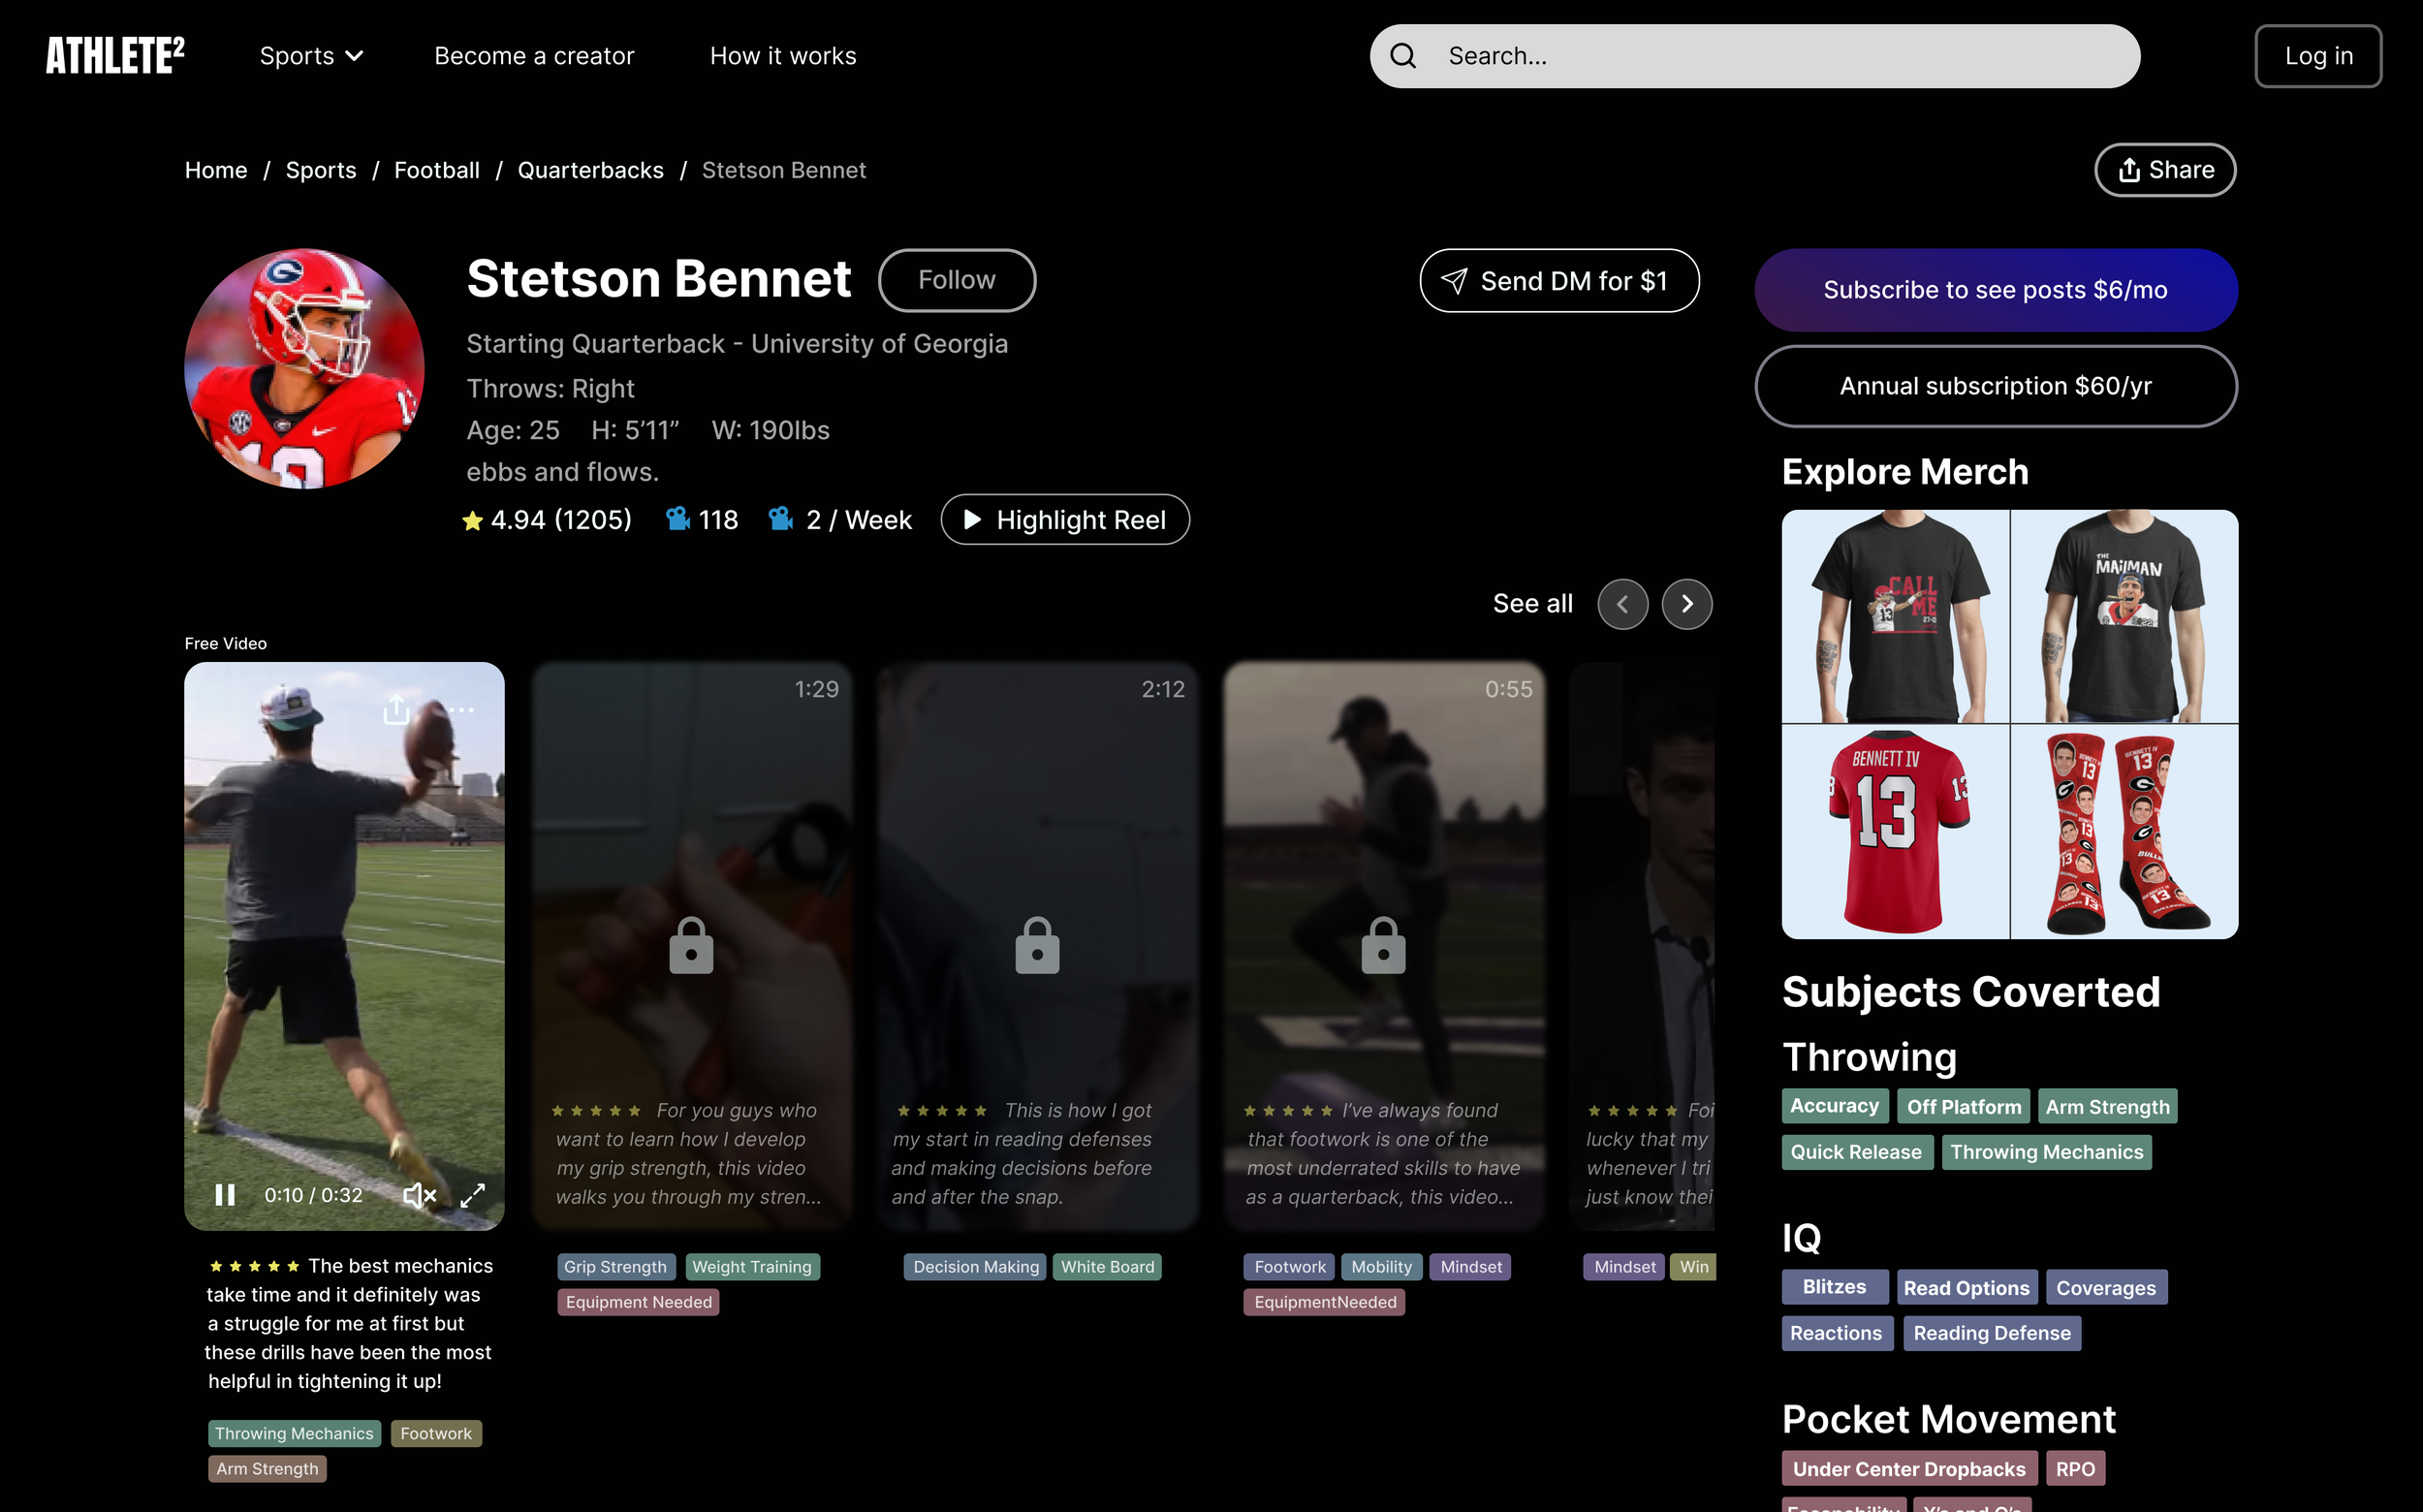Image resolution: width=2423 pixels, height=1512 pixels.
Task: Pause the free video playback
Action: (x=225, y=1195)
